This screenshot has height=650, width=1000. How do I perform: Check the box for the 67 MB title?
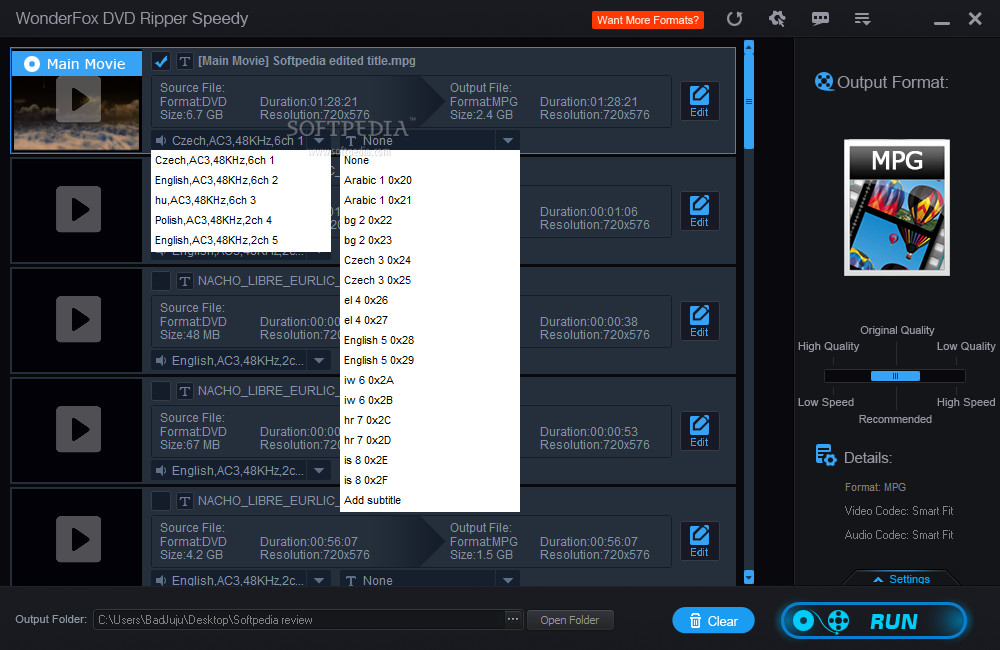click(x=161, y=390)
